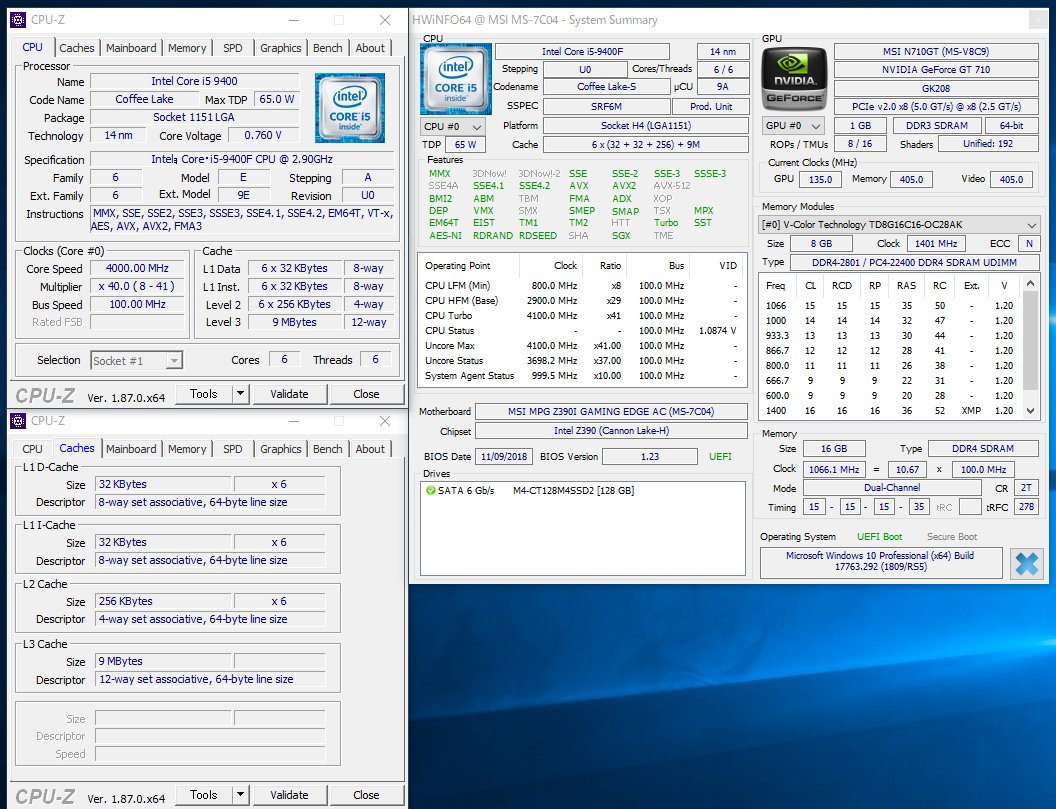Screen dimensions: 1056x809
Task: Click the Specification i5-9400F field
Action: (x=242, y=159)
